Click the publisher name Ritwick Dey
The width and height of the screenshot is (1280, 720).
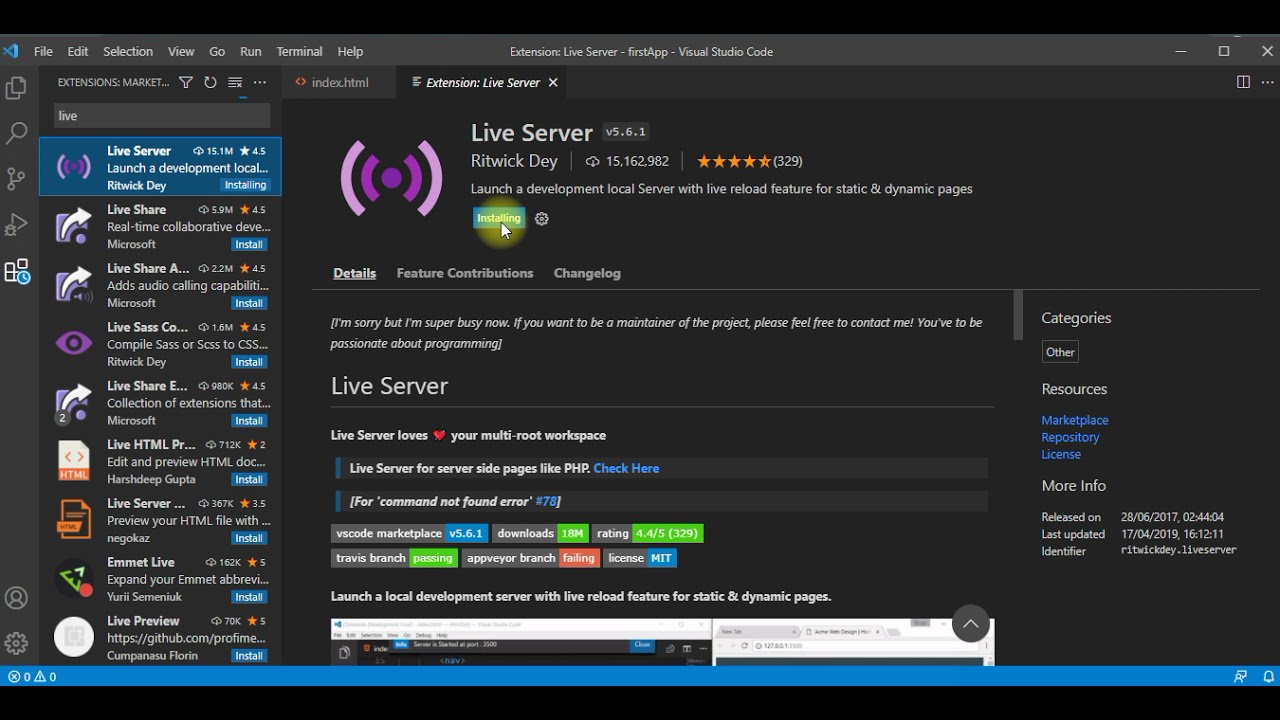[x=514, y=161]
